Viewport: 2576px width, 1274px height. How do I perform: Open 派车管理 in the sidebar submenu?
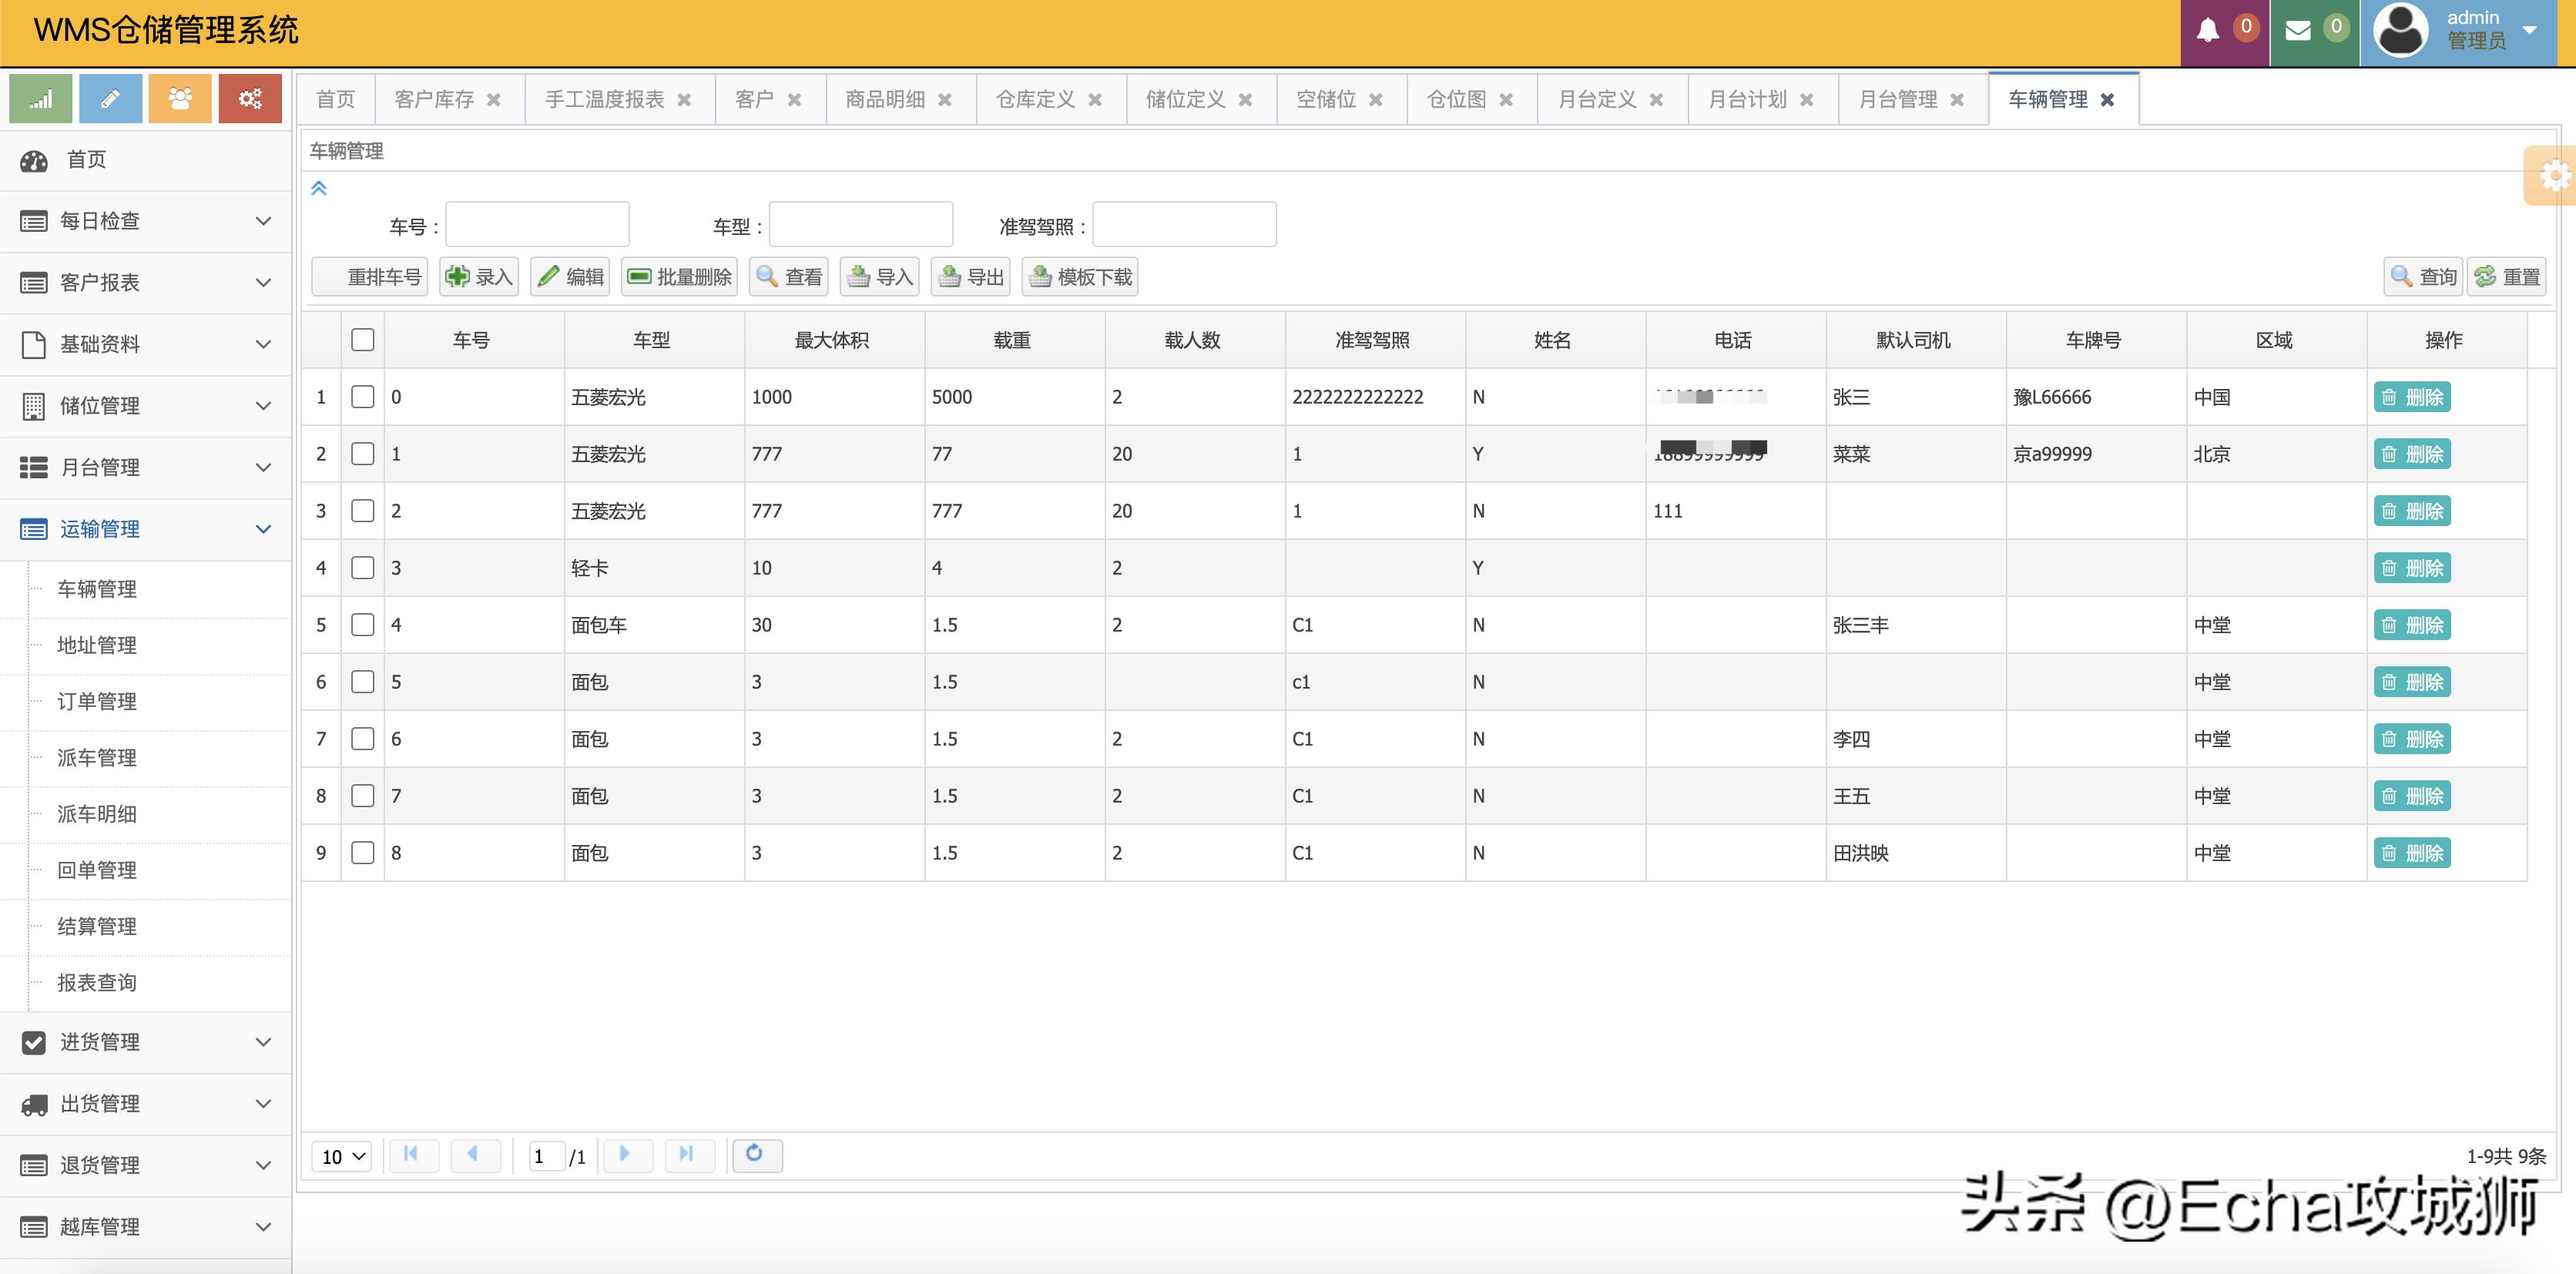(x=97, y=758)
